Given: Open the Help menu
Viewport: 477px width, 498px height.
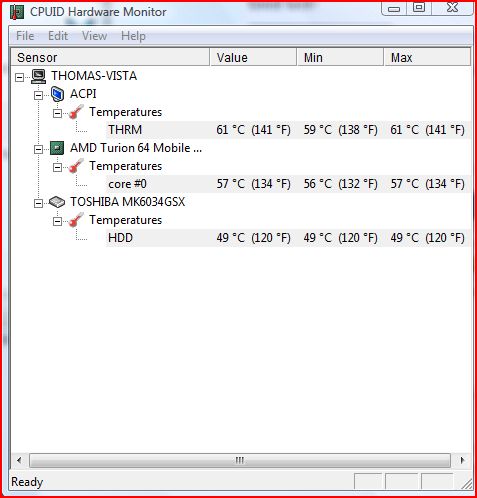Looking at the screenshot, I should (x=133, y=36).
